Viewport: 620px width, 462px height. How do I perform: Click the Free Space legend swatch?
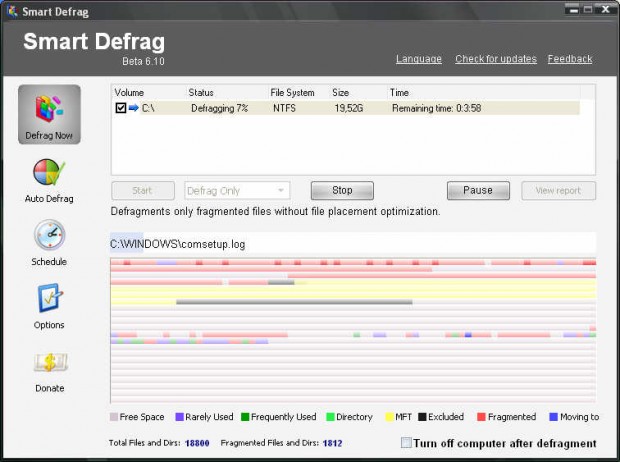(114, 417)
